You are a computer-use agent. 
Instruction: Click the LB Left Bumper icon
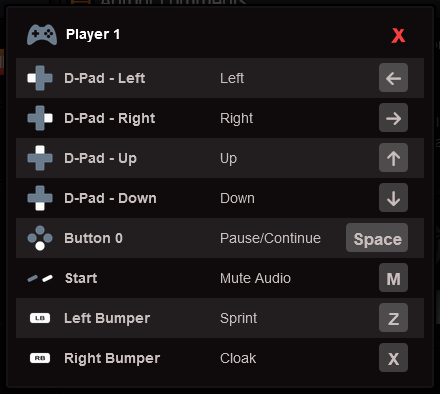tap(40, 318)
